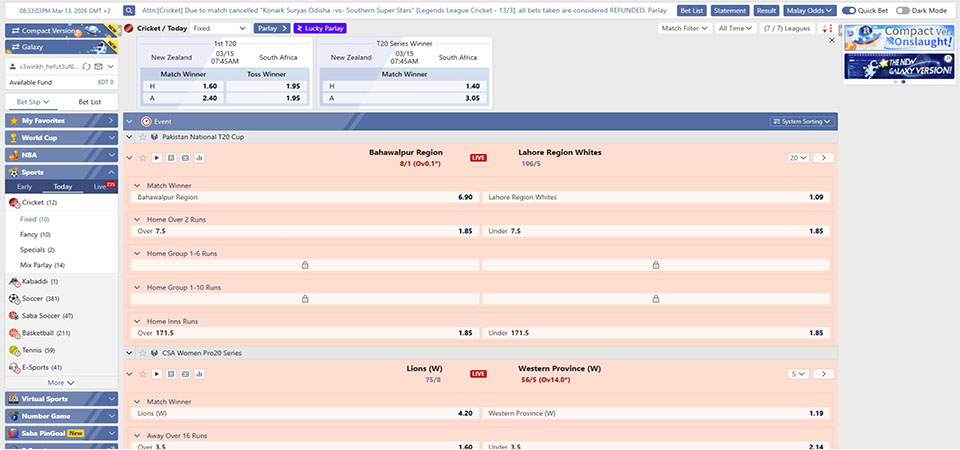960x450 pixels.
Task: Switch to the Early sports tab
Action: point(24,187)
